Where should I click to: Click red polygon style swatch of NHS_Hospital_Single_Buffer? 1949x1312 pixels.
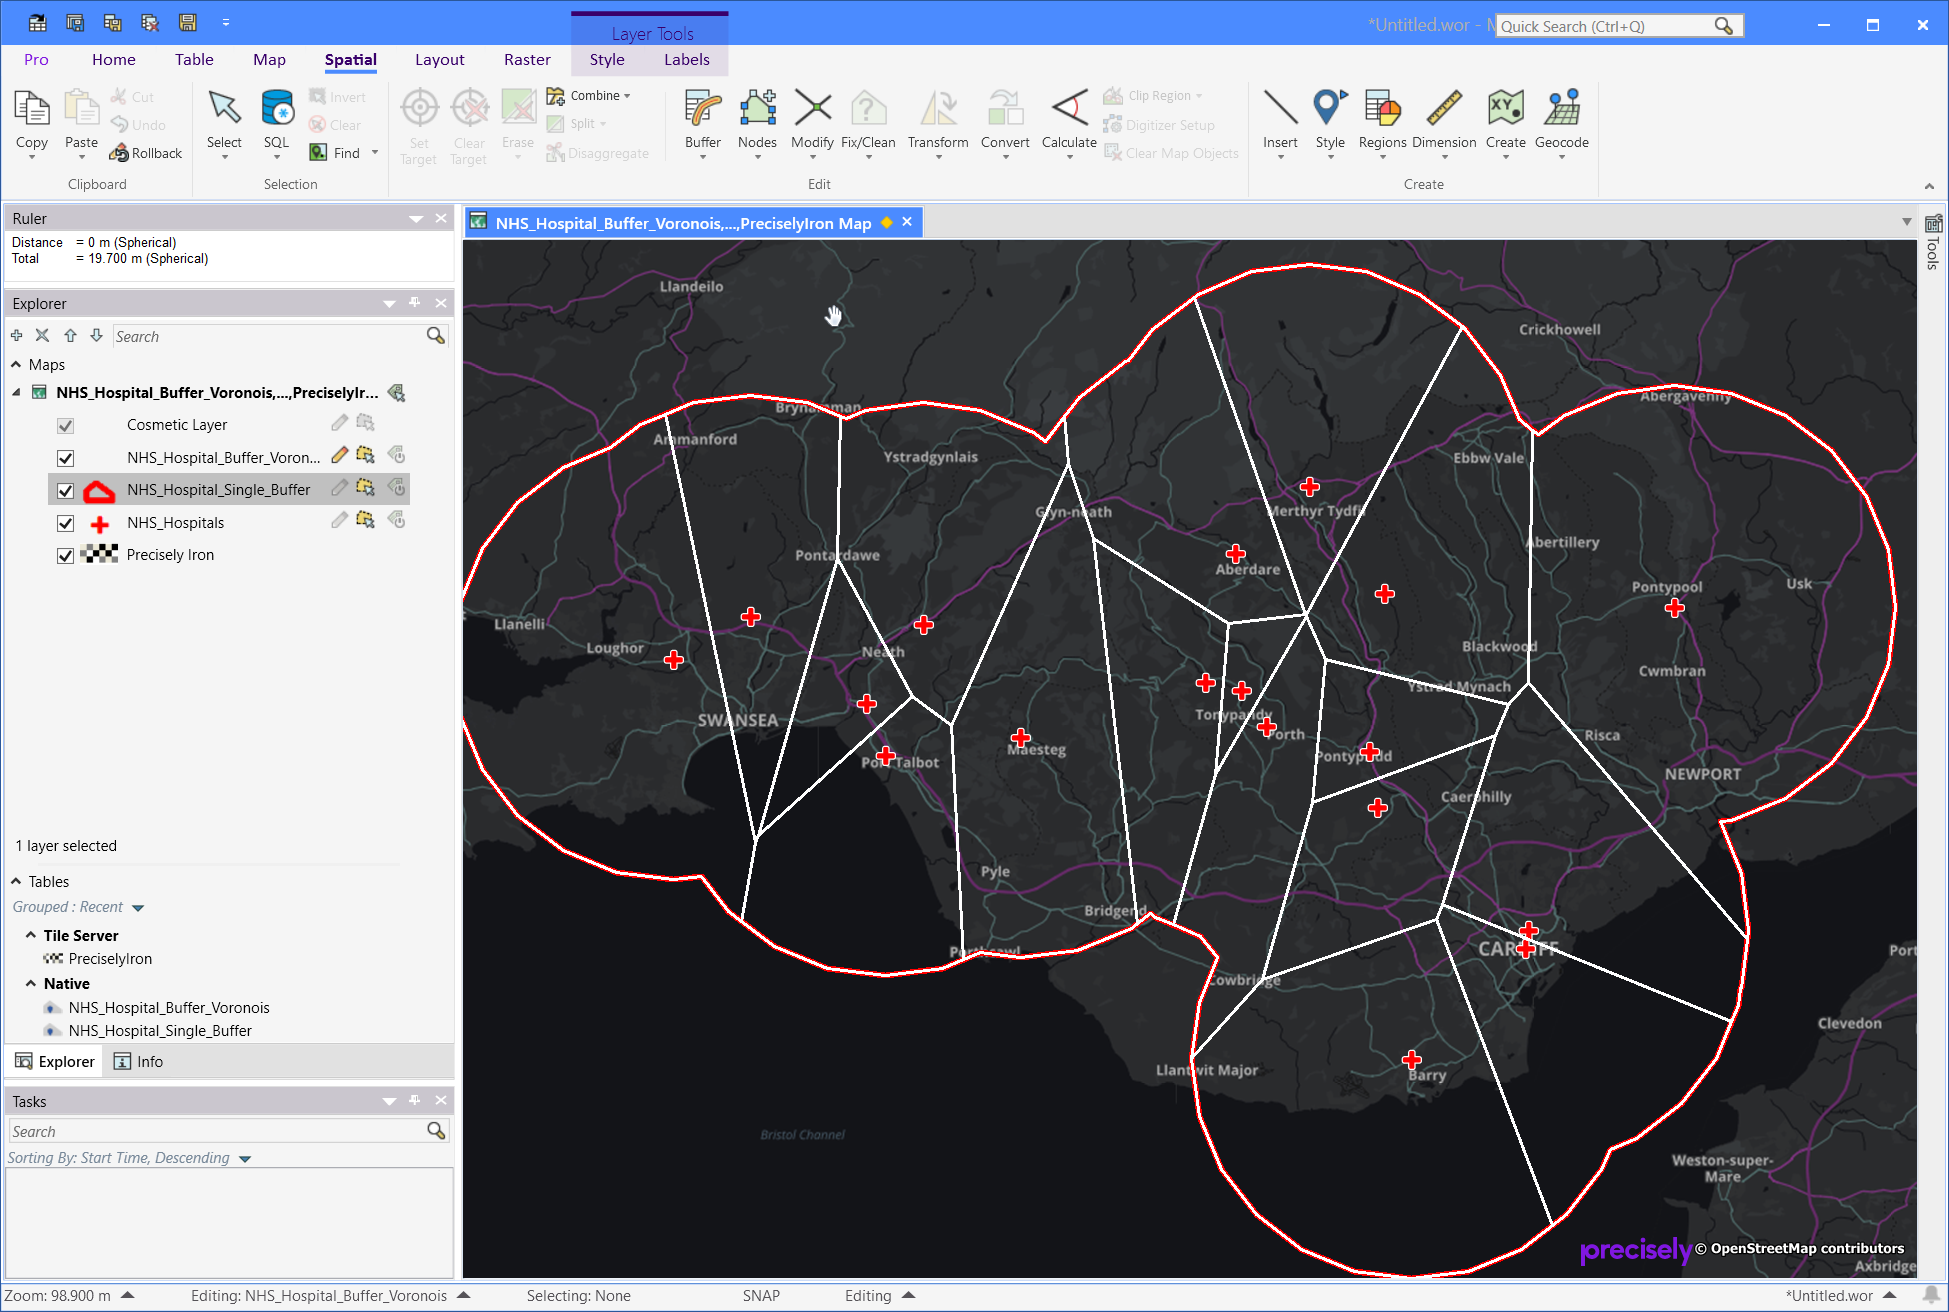click(99, 490)
